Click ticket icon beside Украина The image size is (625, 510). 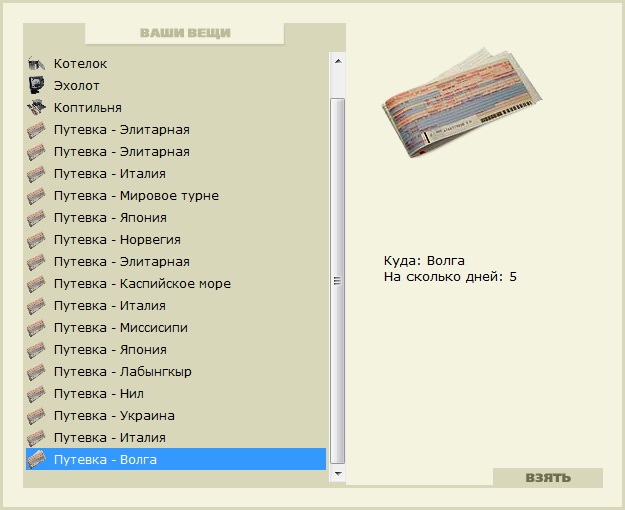pyautogui.click(x=36, y=415)
